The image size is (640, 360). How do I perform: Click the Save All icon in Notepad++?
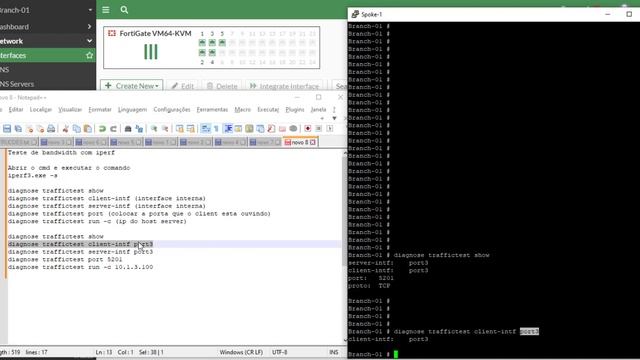tap(18, 129)
